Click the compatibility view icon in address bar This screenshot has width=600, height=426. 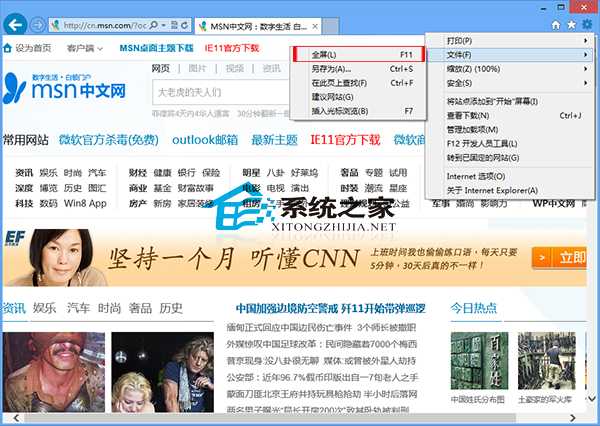174,25
